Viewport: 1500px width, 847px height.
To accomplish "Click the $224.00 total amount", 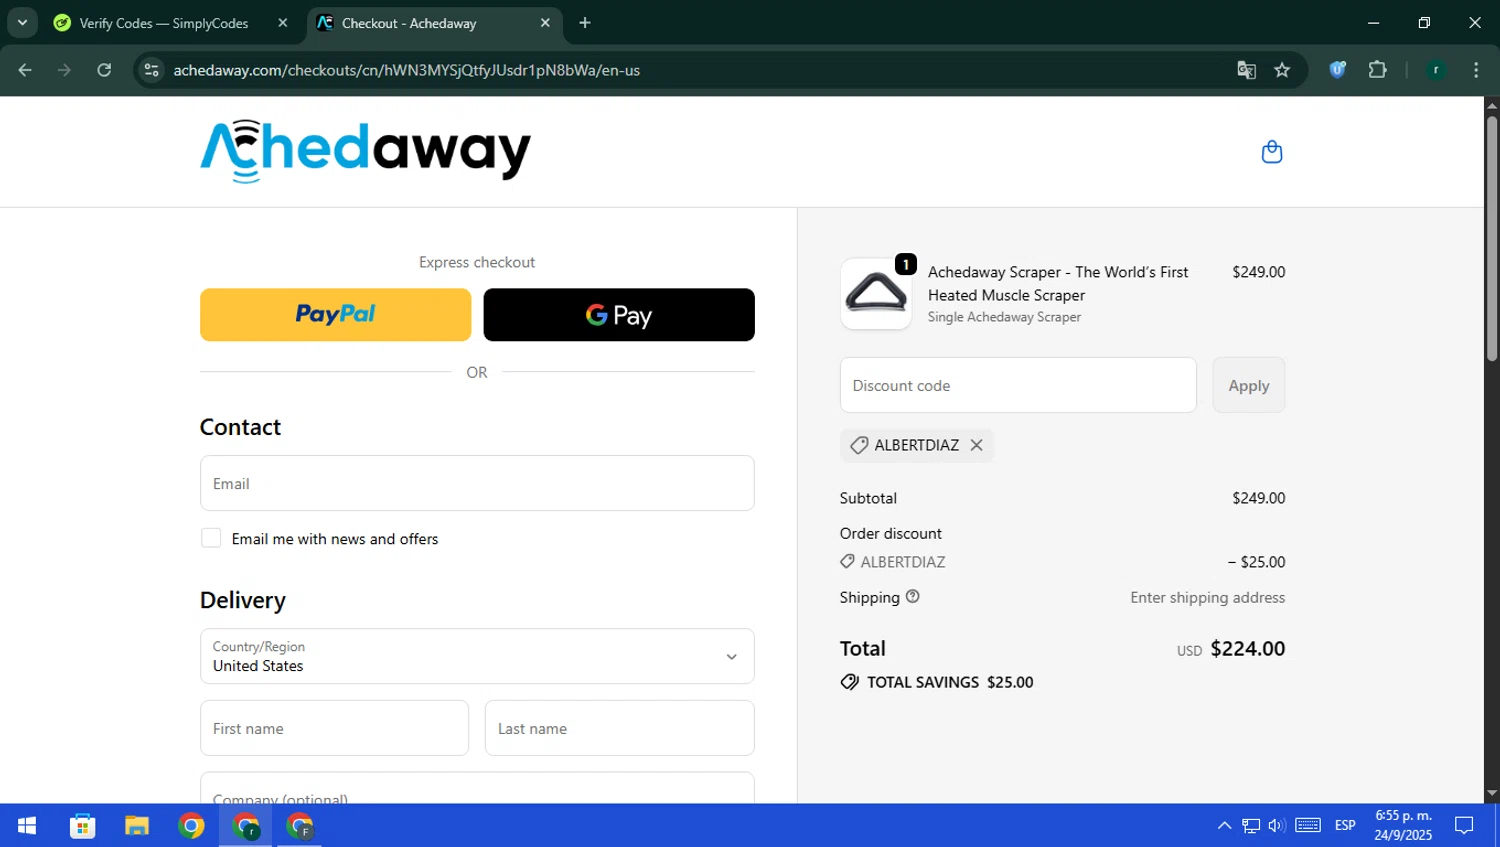I will click(1247, 649).
